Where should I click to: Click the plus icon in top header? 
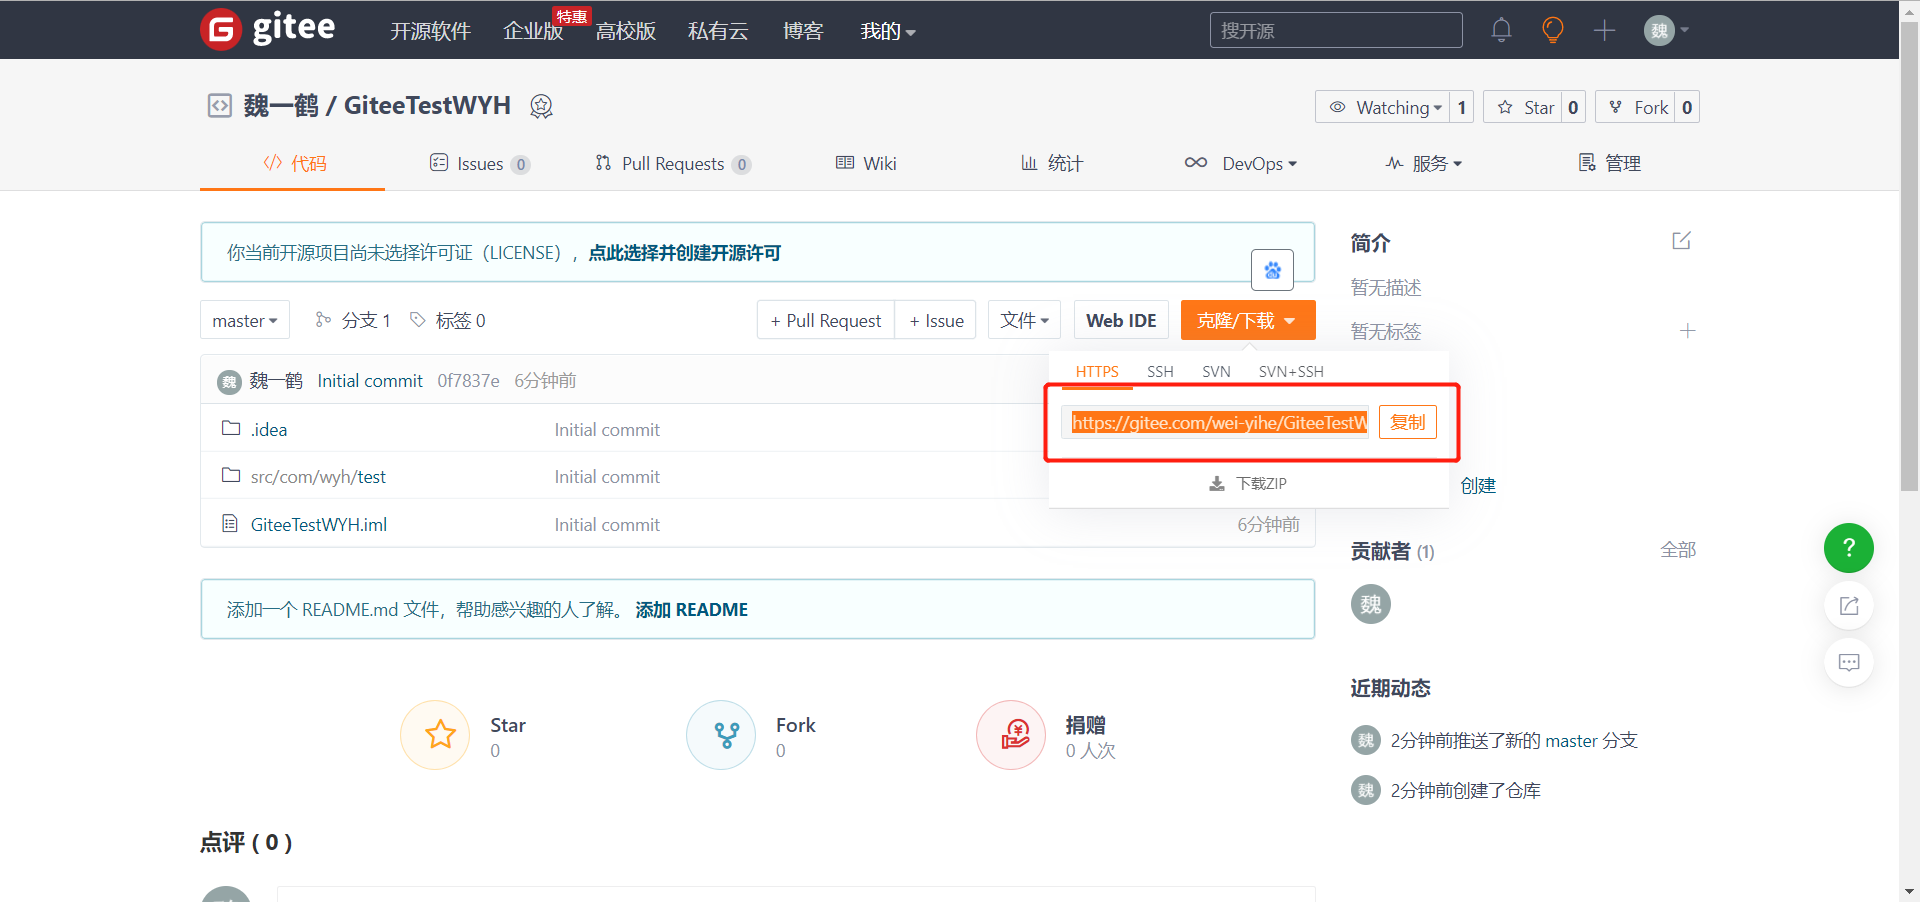tap(1604, 30)
